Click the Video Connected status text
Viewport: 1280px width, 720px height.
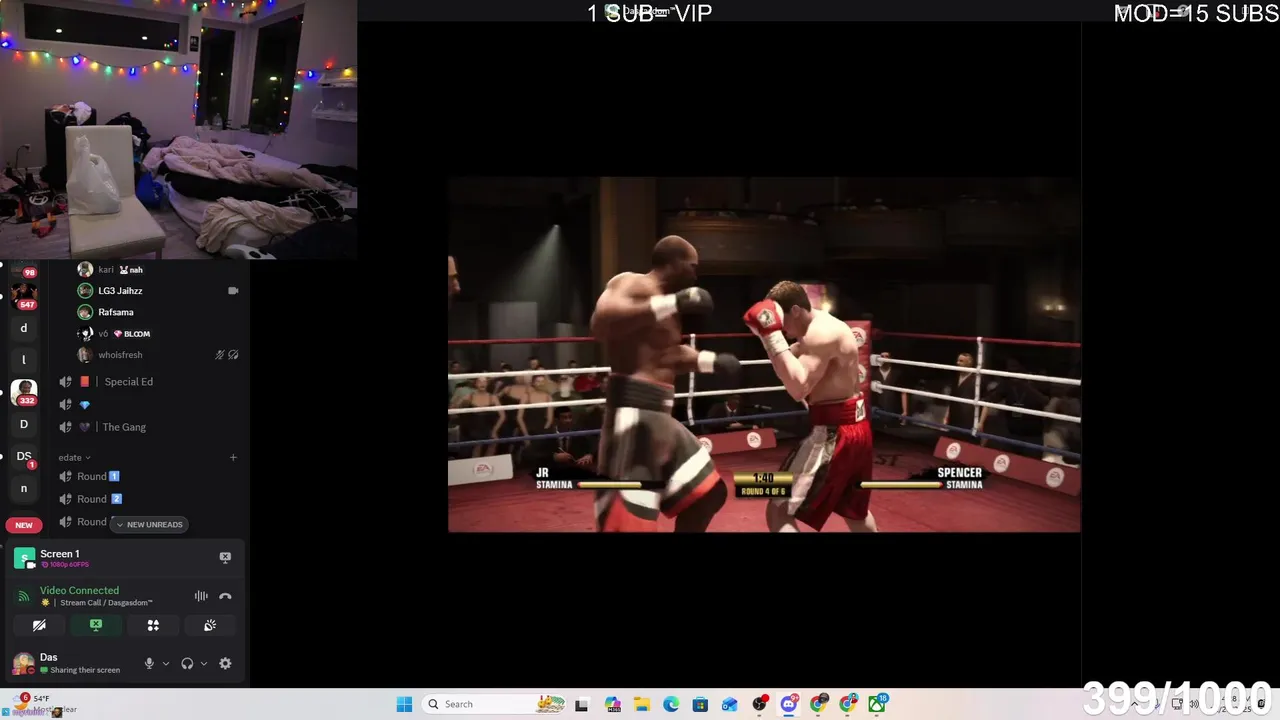[x=79, y=590]
